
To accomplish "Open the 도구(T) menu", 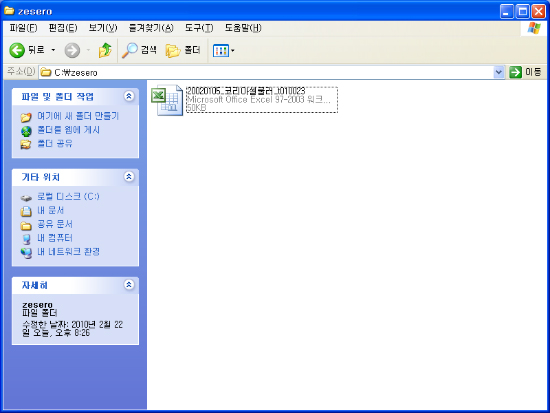I will [199, 28].
